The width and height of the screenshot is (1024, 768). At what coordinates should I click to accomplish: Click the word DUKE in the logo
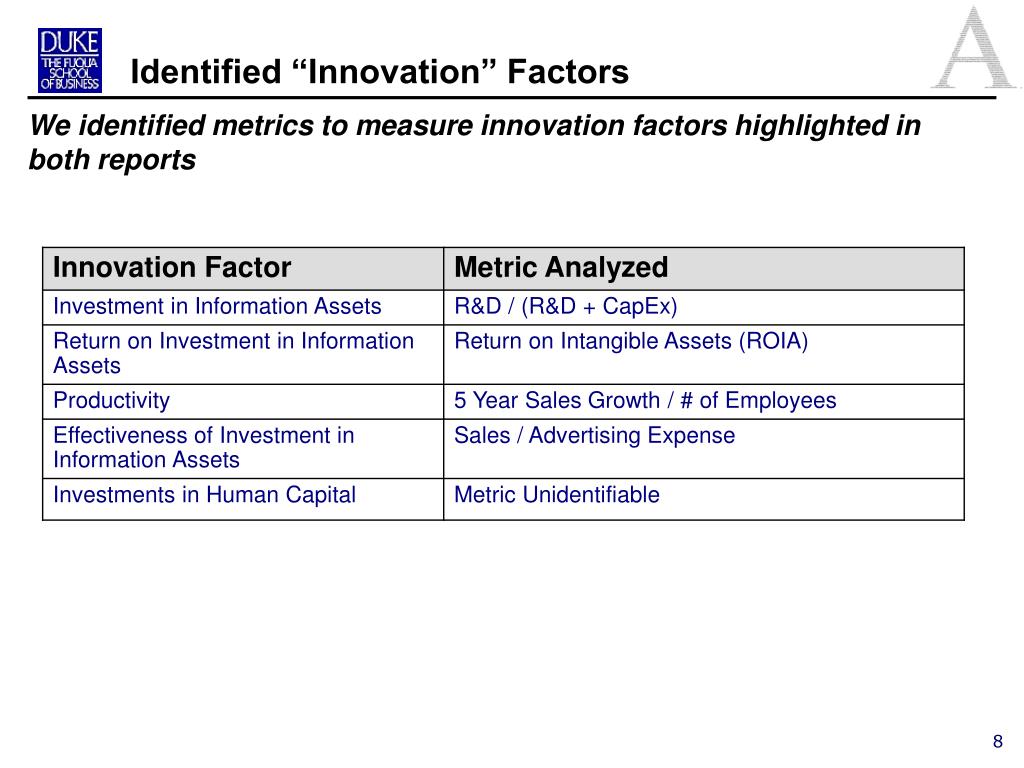click(x=70, y=43)
